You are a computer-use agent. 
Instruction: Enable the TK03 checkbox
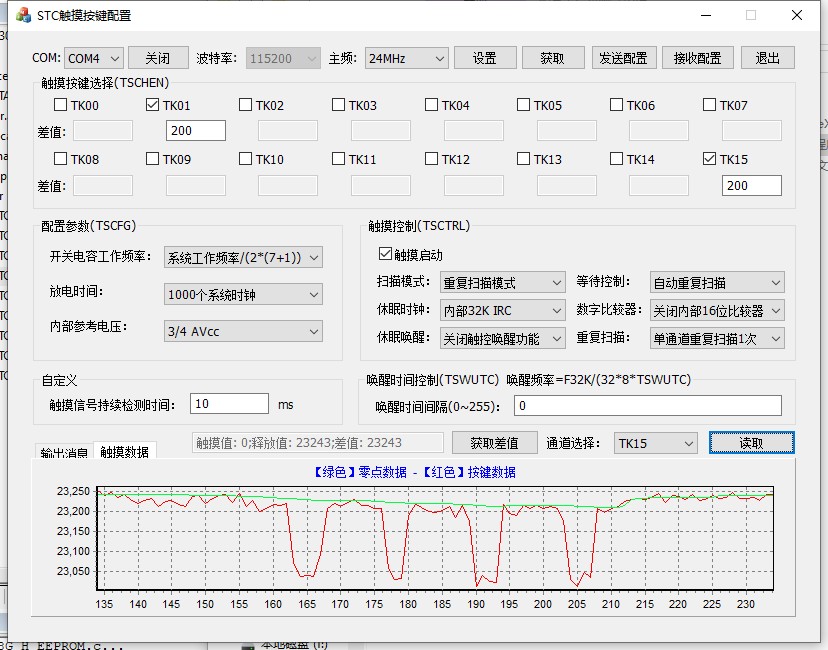click(338, 105)
